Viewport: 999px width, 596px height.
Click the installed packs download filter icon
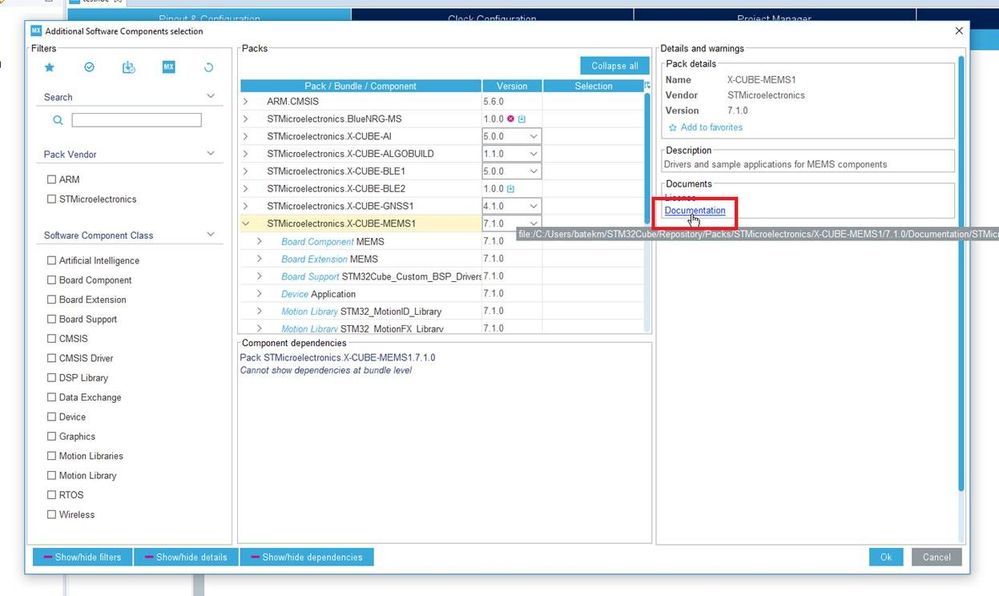point(129,67)
